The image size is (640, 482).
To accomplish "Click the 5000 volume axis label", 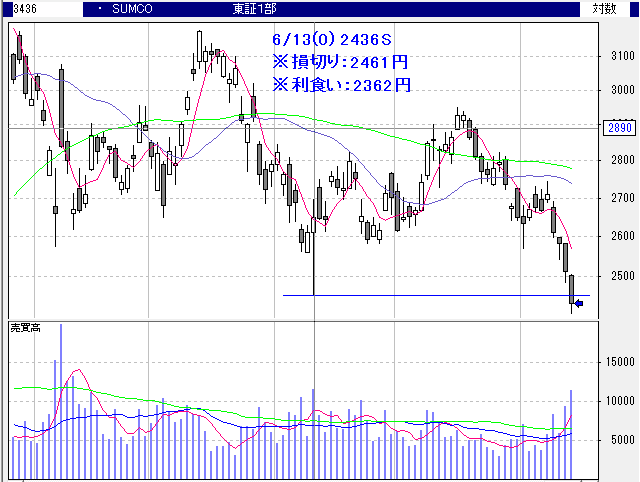I will [x=623, y=440].
